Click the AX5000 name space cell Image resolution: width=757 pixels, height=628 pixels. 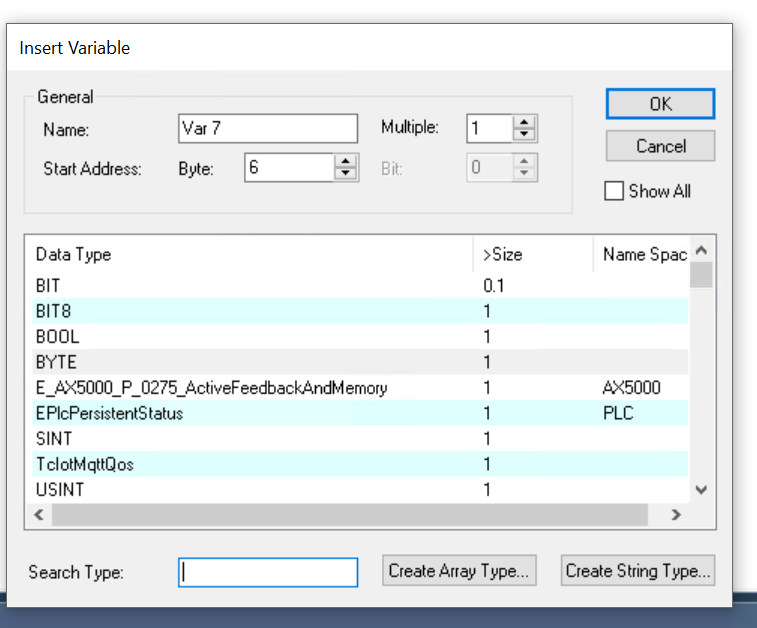631,388
